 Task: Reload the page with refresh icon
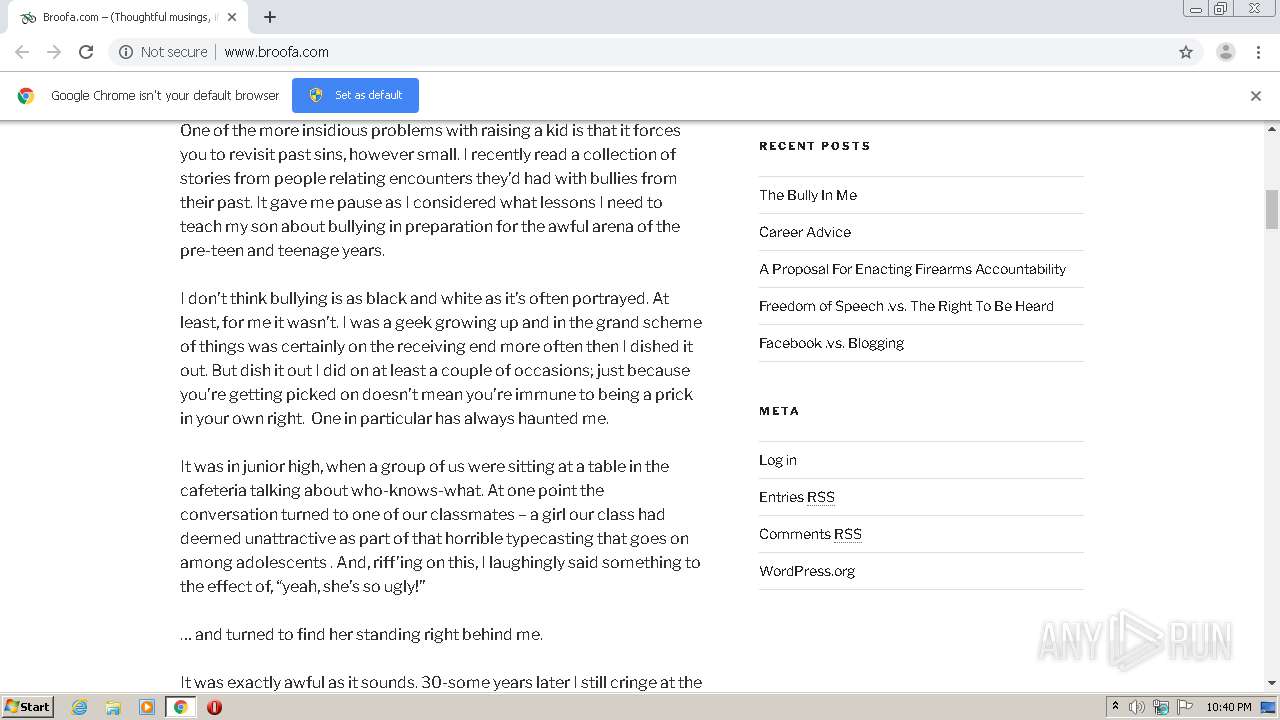coord(86,52)
